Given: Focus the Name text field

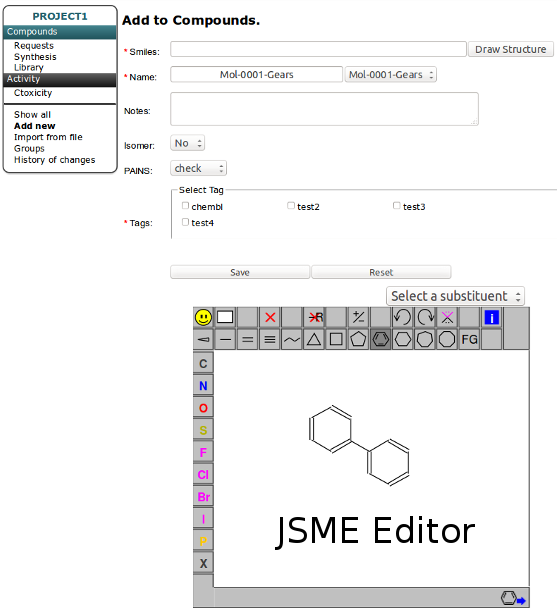Looking at the screenshot, I should pyautogui.click(x=256, y=74).
